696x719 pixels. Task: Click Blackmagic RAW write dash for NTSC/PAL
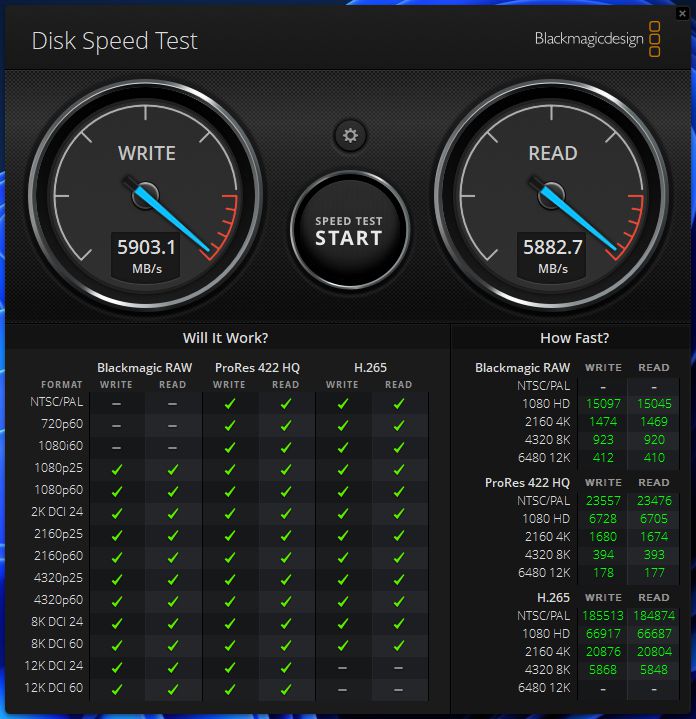pos(116,404)
